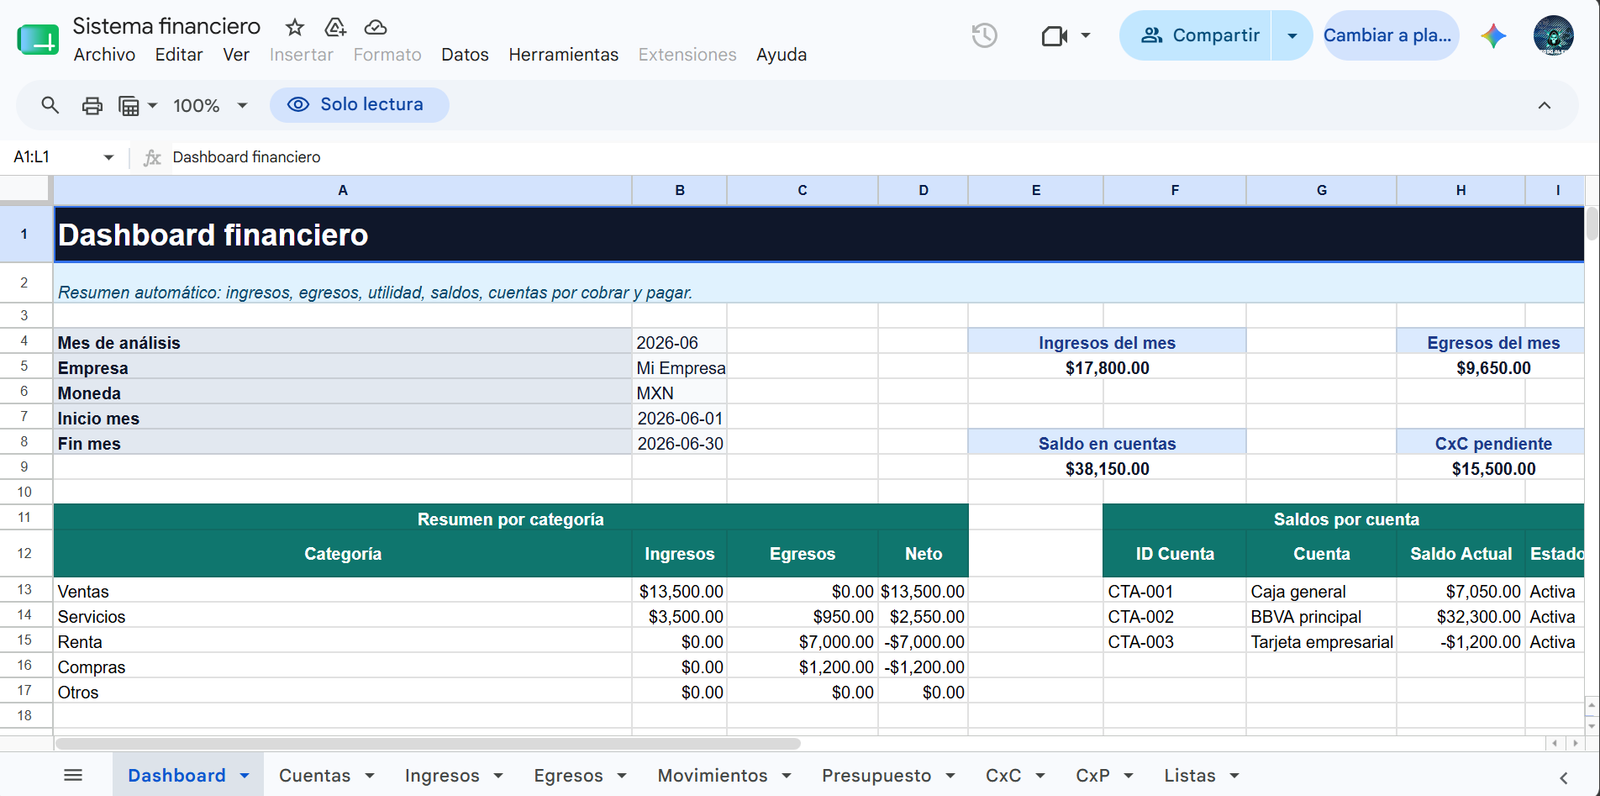Open the name box dropdown arrow
Screen dimensions: 1600x796
(109, 157)
